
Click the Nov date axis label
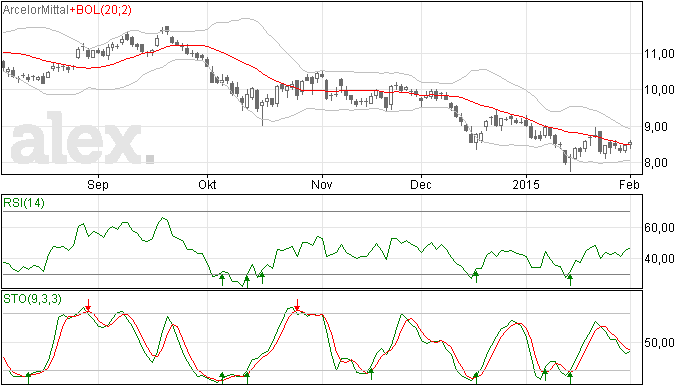[322, 184]
